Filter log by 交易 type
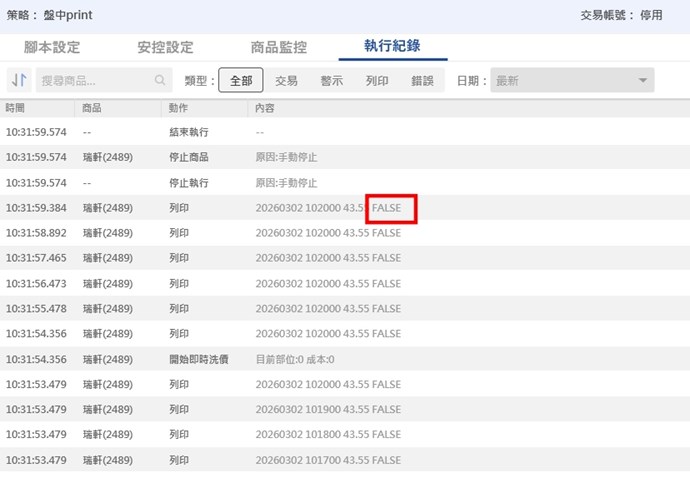This screenshot has height=478, width=690. click(286, 81)
